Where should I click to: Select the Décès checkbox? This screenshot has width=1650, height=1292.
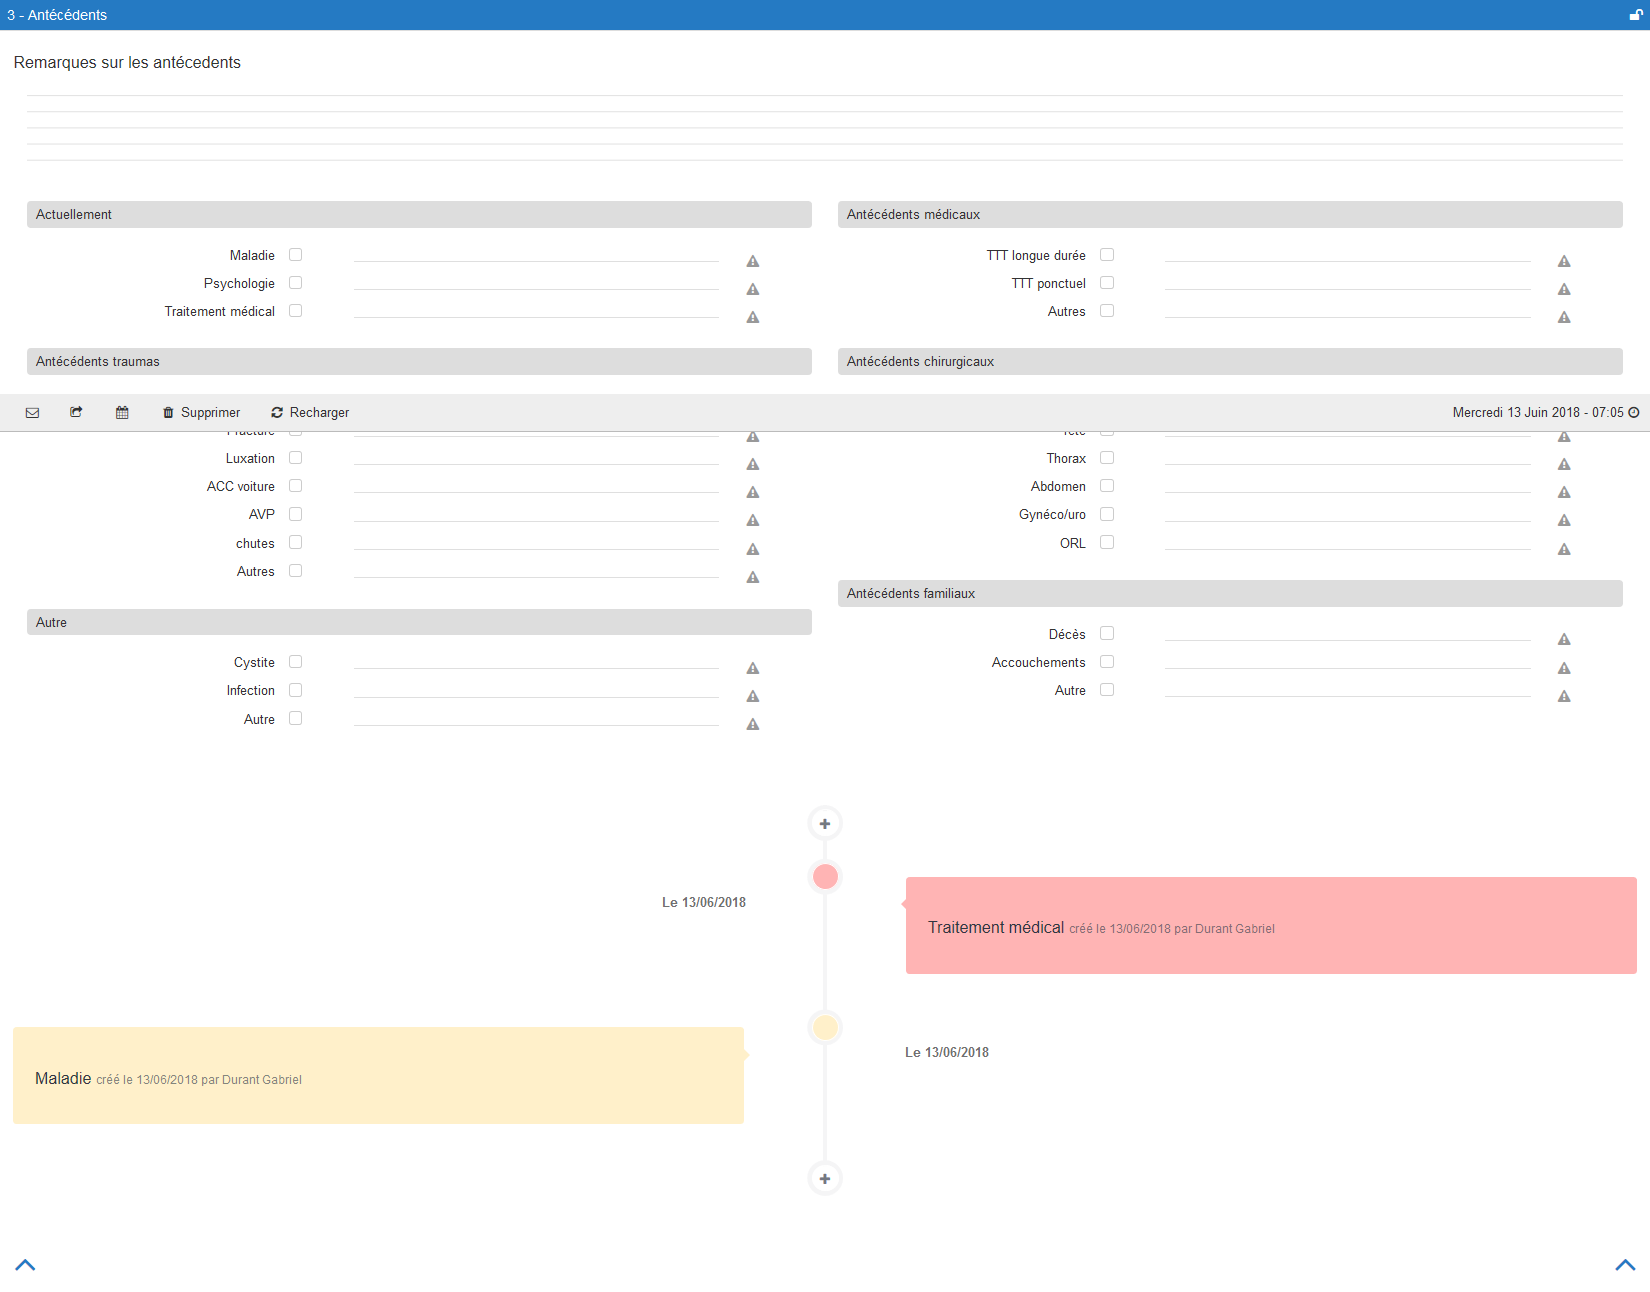[x=1107, y=633]
